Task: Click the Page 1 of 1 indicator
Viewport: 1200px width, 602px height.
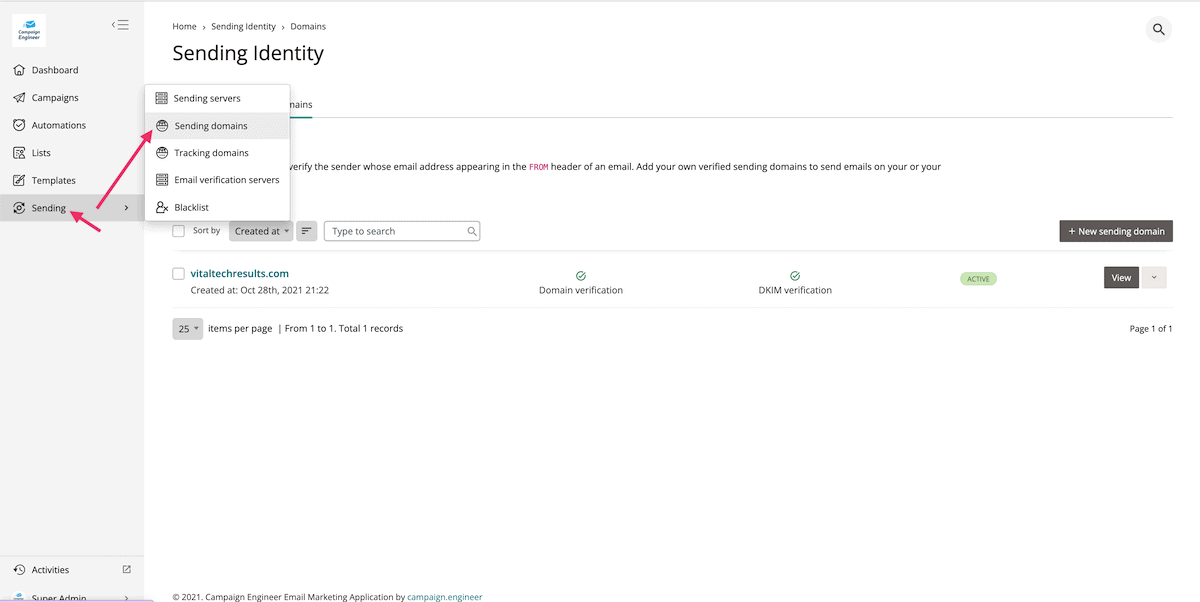Action: click(1151, 328)
